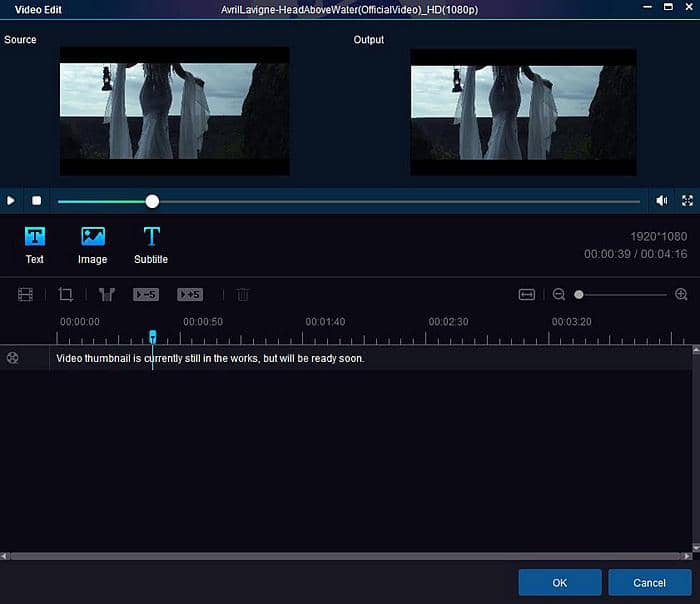
Task: Click the Split clip tool
Action: pyautogui.click(x=106, y=295)
